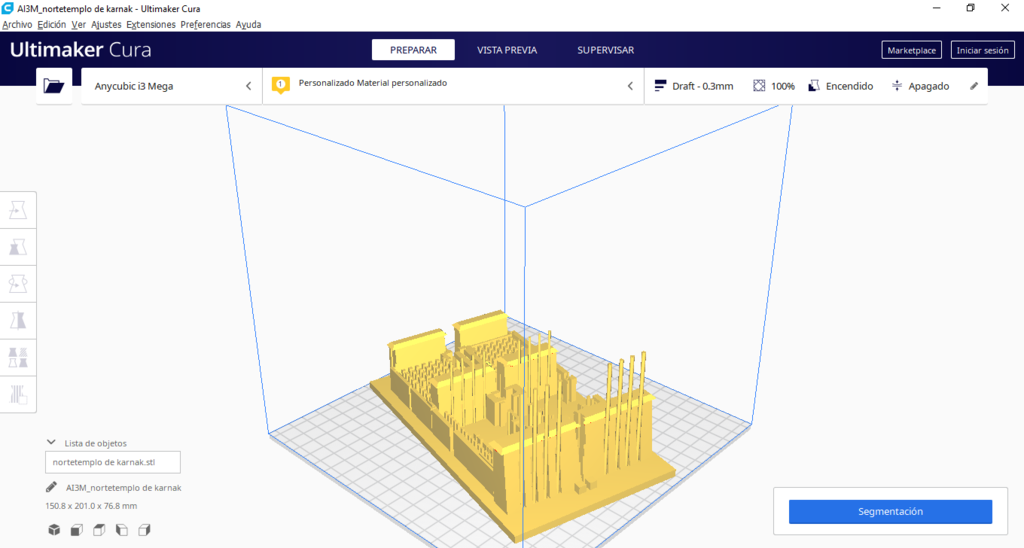Click the material warning badge icon
Screen dimensions: 1024x548
coord(281,85)
